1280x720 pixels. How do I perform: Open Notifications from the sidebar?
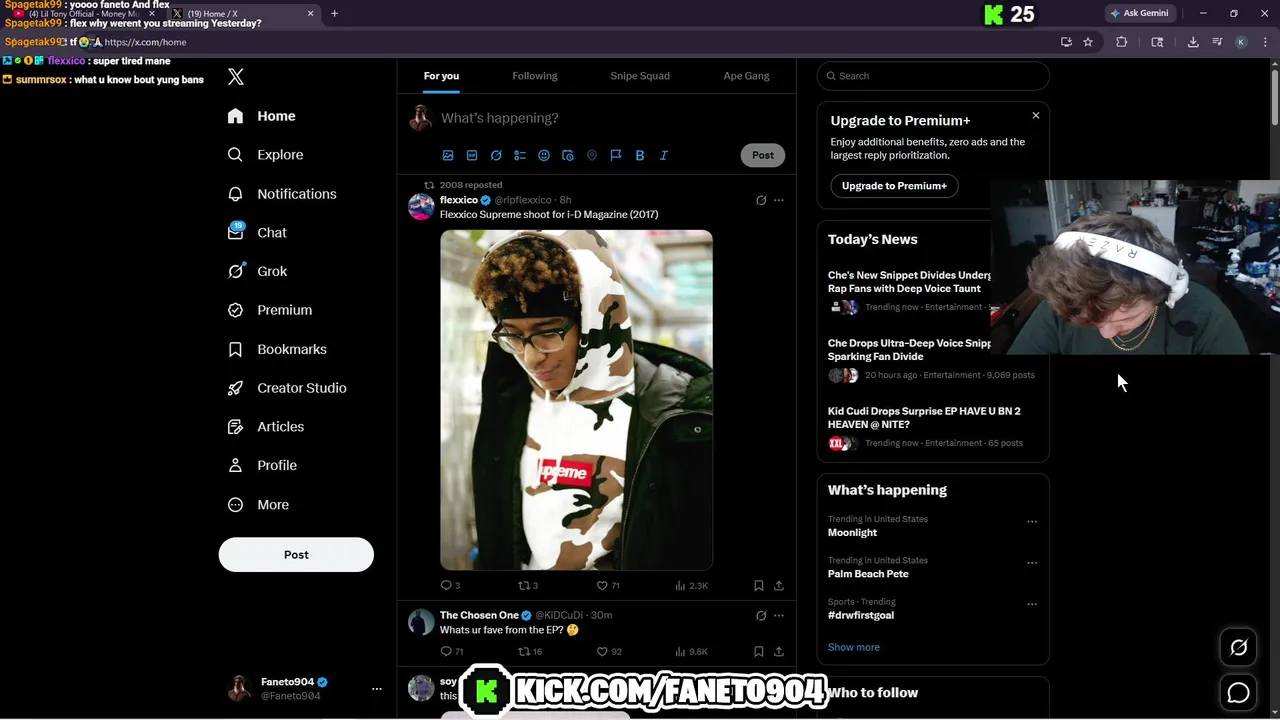pyautogui.click(x=282, y=194)
